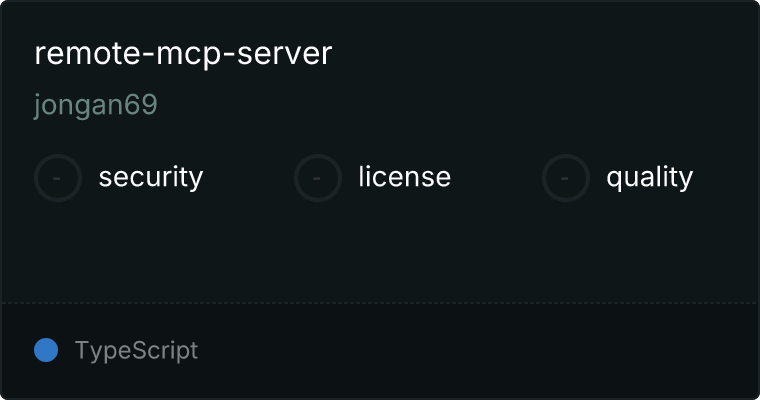Click the license score circle badge
The width and height of the screenshot is (760, 400).
[317, 178]
